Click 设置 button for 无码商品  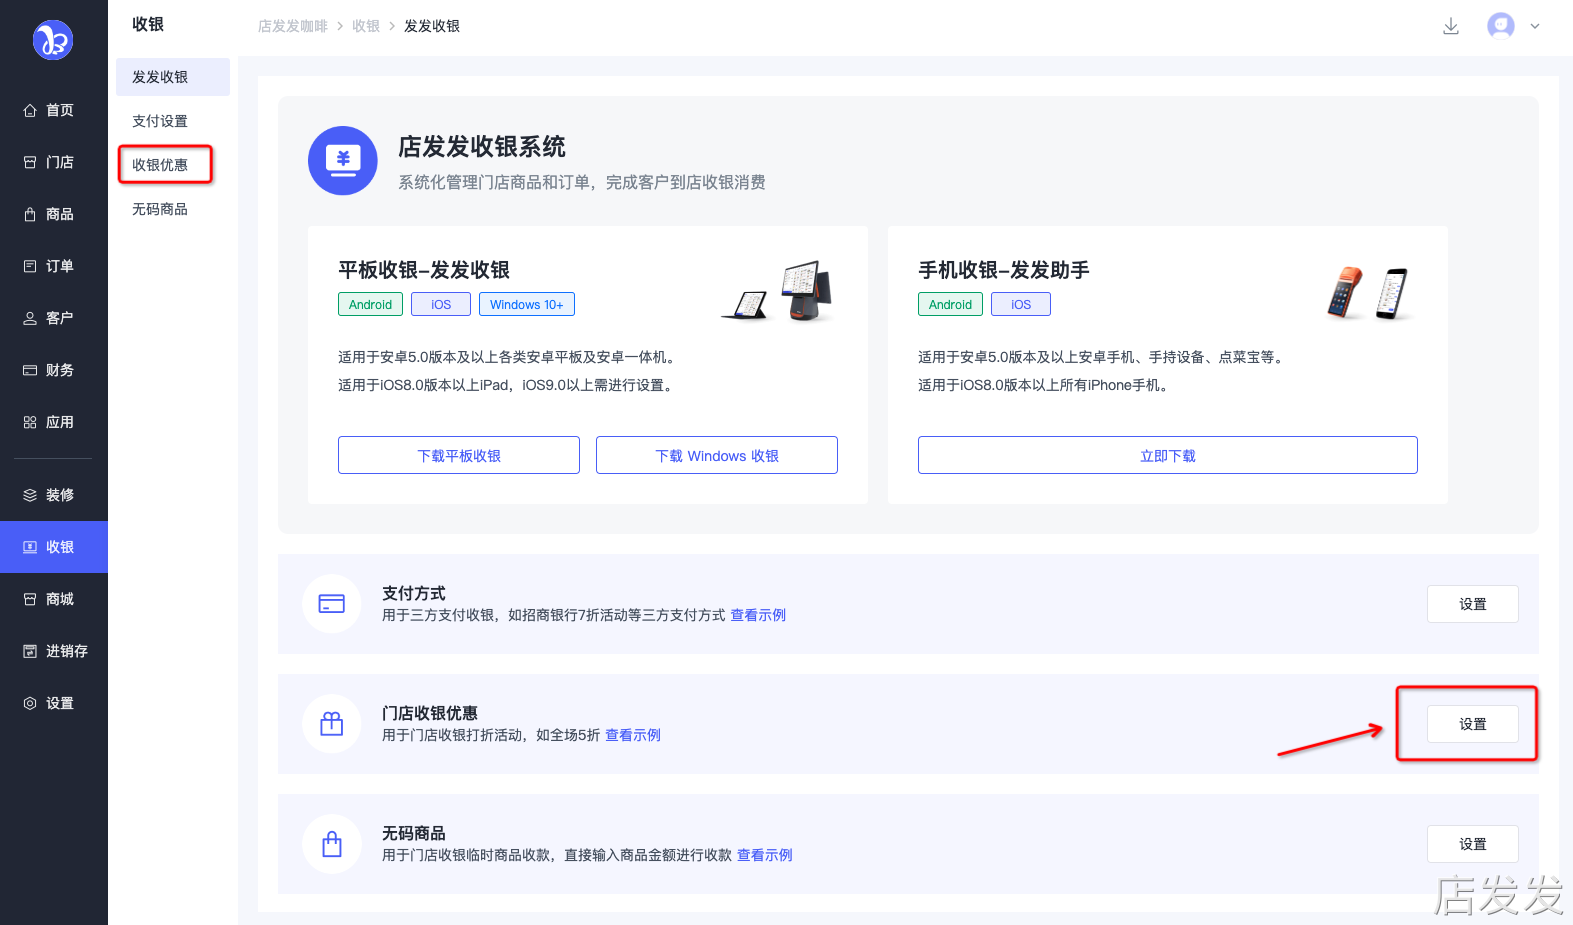(x=1473, y=844)
